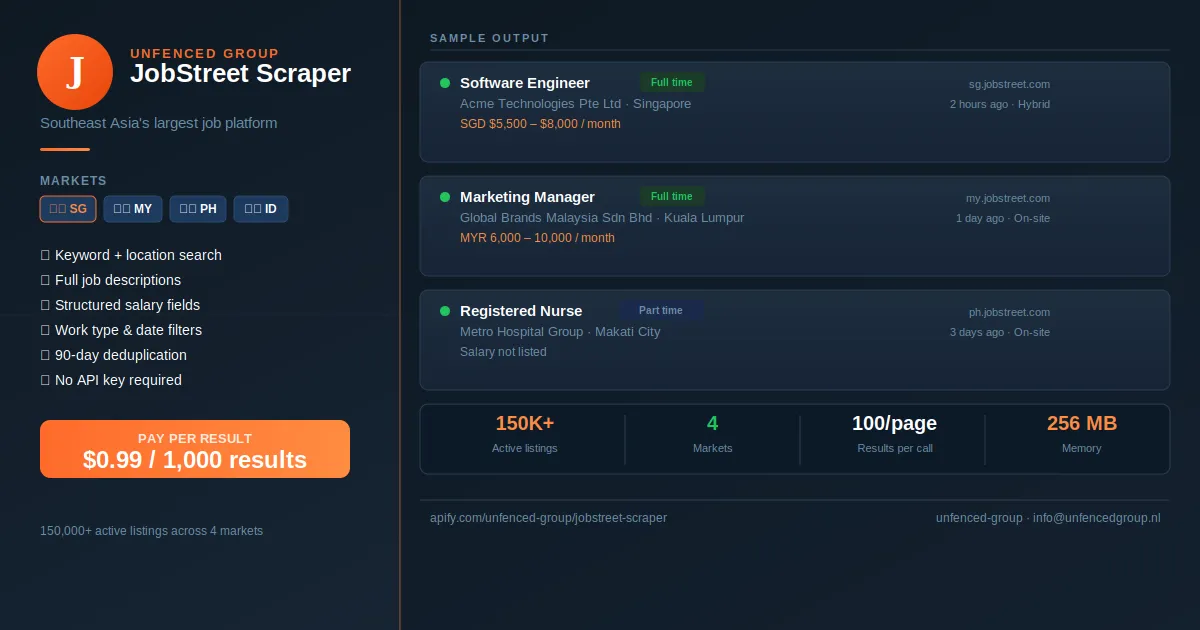Click Metro Hospital Group Makati City line
Image resolution: width=1200 pixels, height=630 pixels.
pos(560,332)
